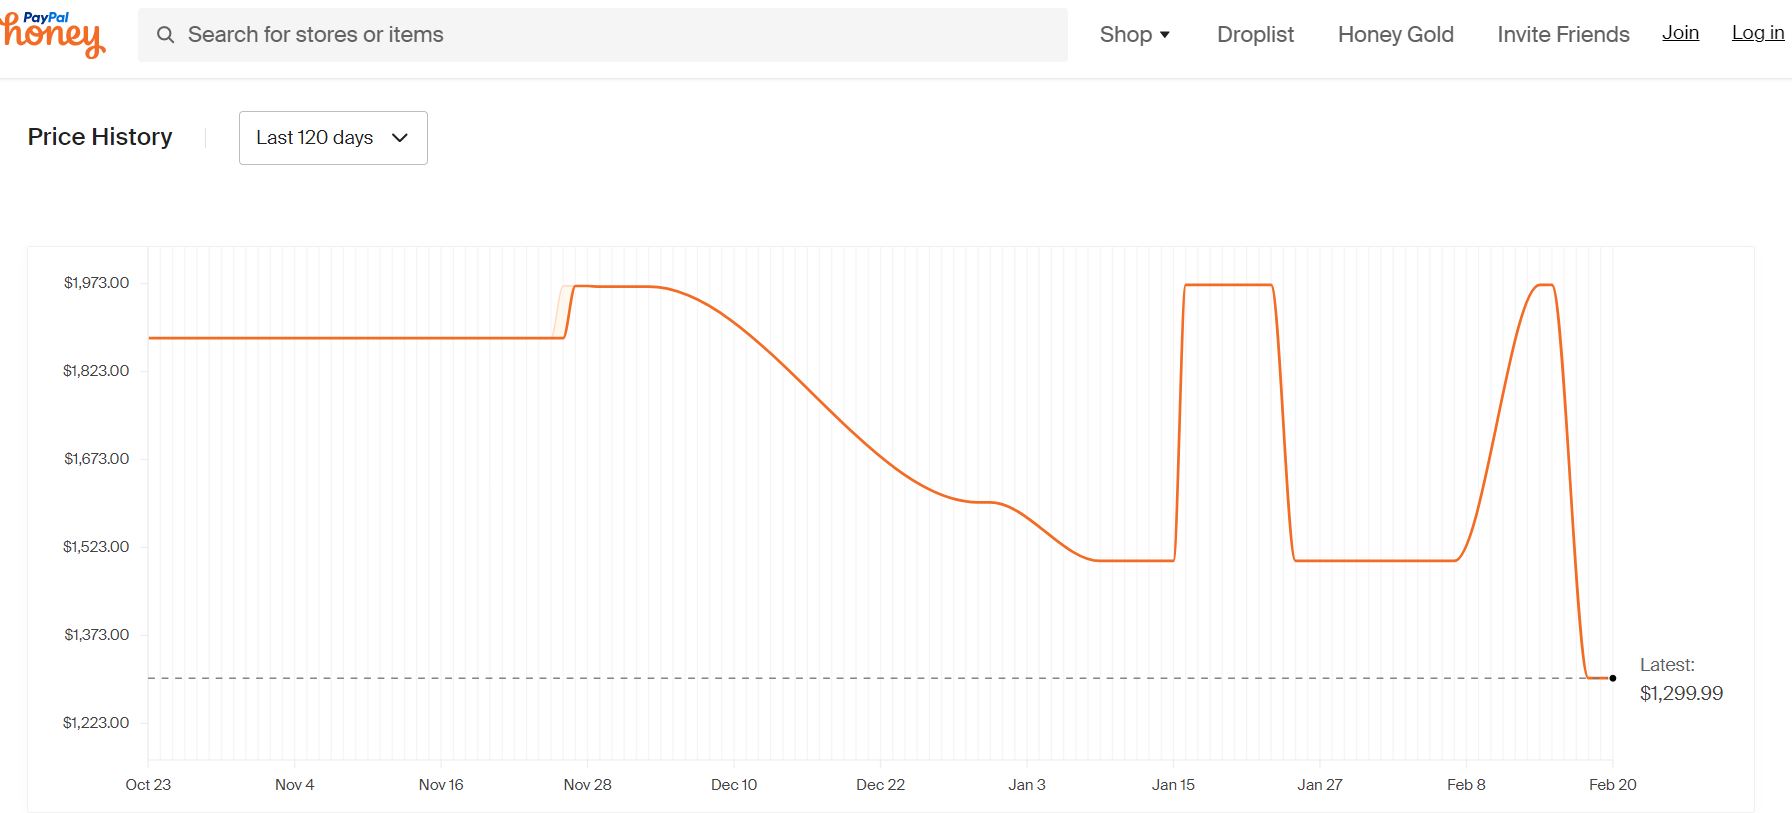Click the Join link
Screen dimensions: 1792x813
pyautogui.click(x=1680, y=33)
